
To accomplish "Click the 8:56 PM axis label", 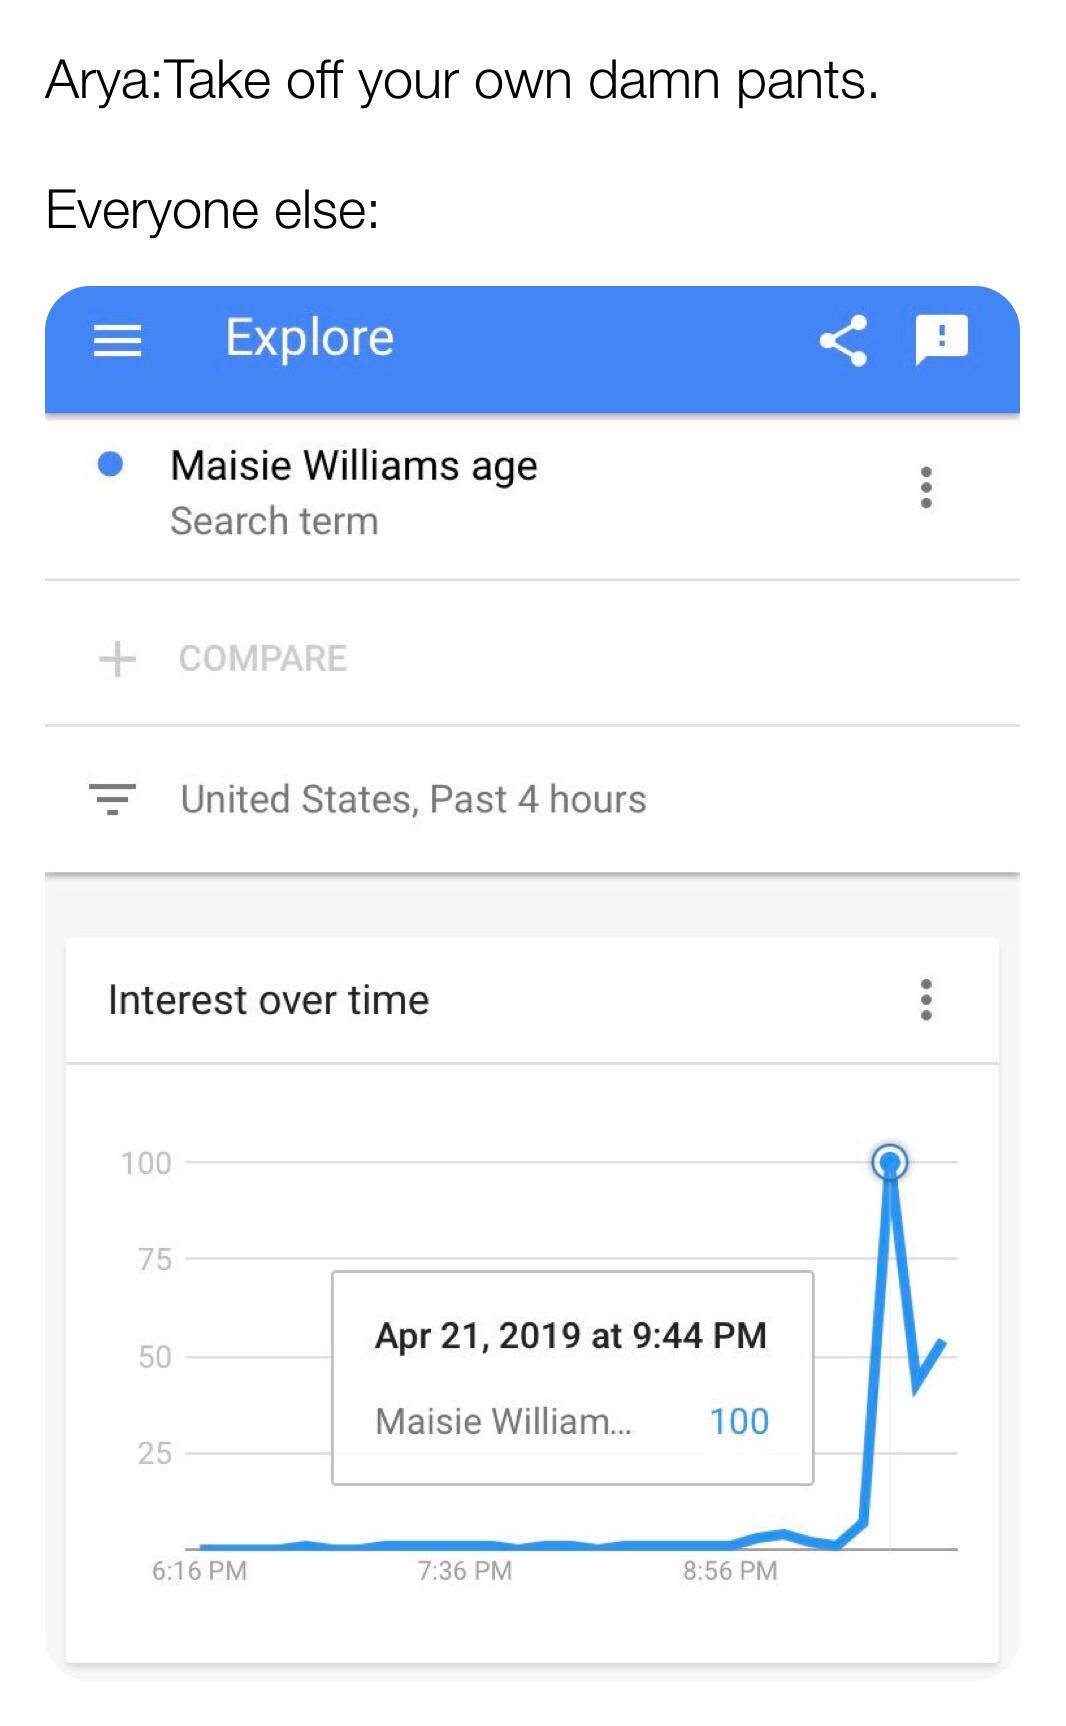I will coord(730,1570).
